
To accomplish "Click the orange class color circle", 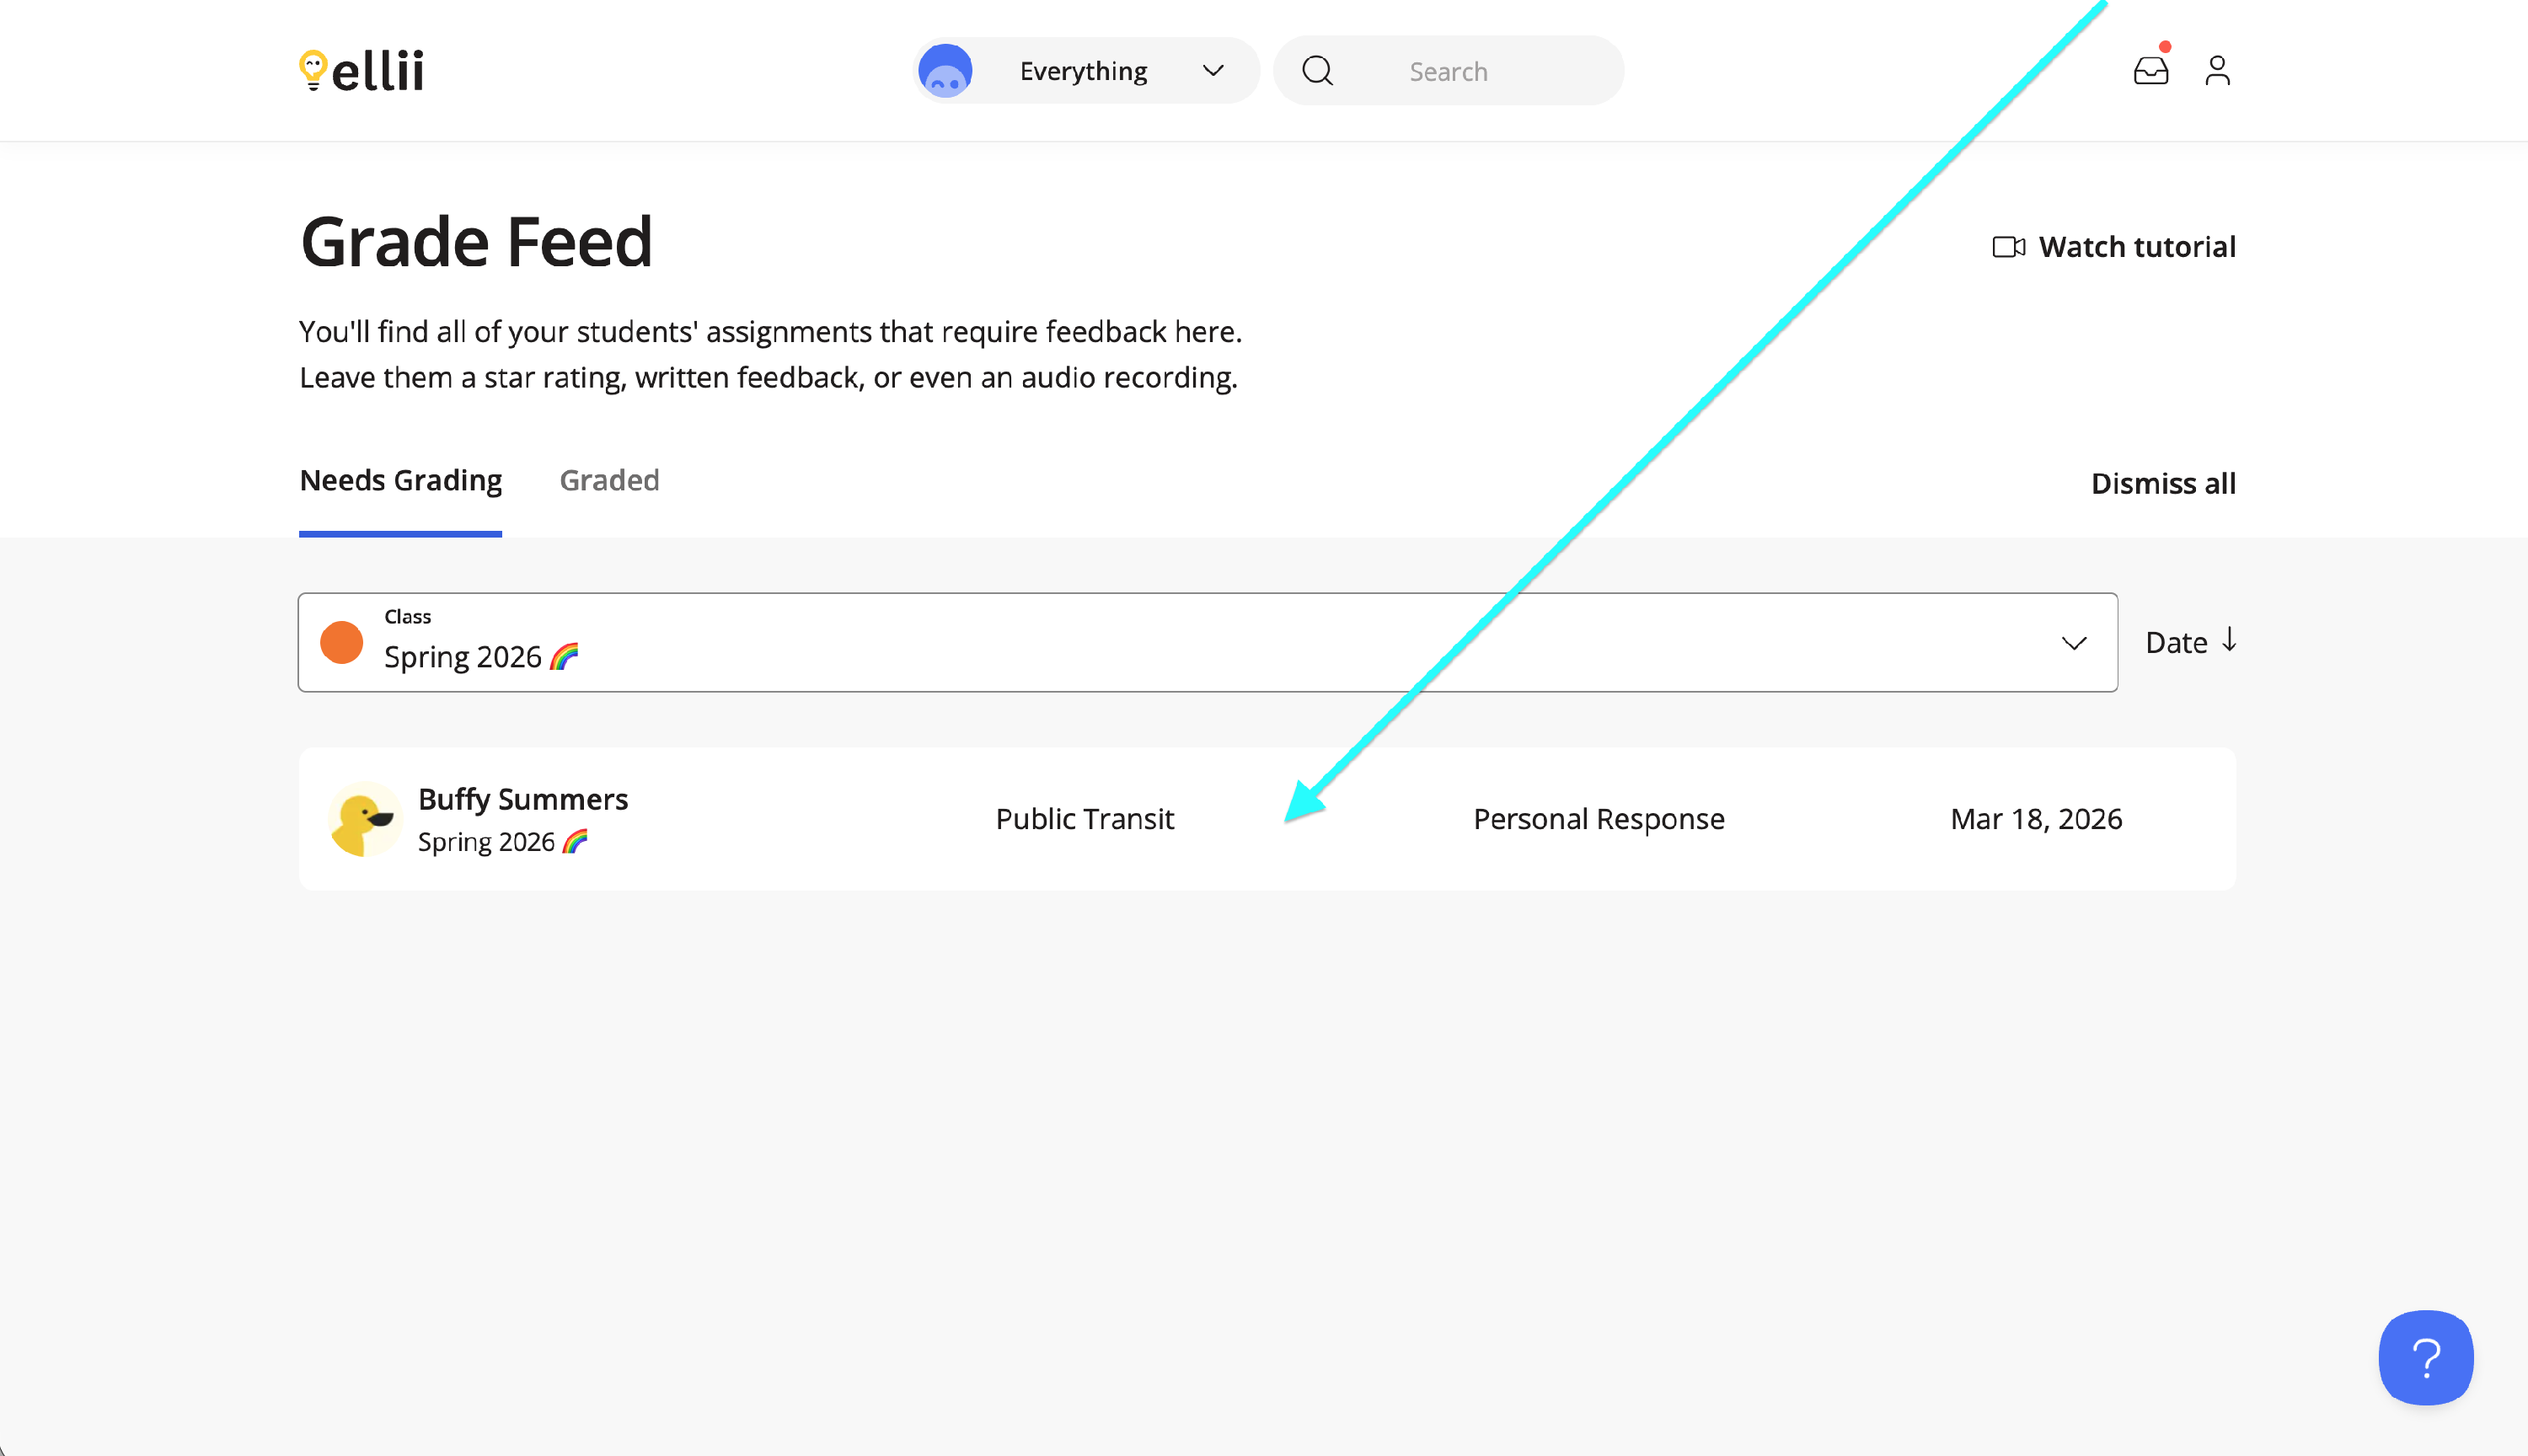I will click(341, 642).
